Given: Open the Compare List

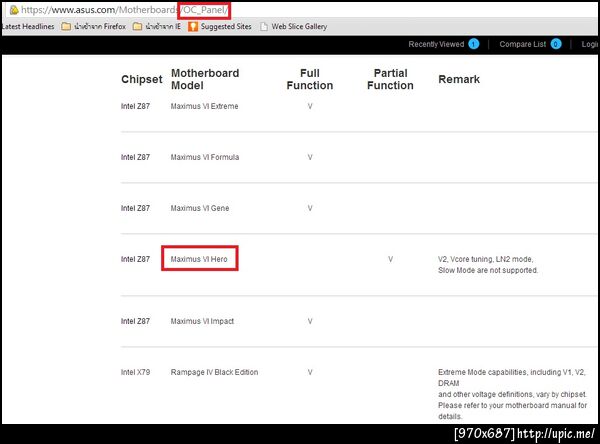Looking at the screenshot, I should [523, 44].
